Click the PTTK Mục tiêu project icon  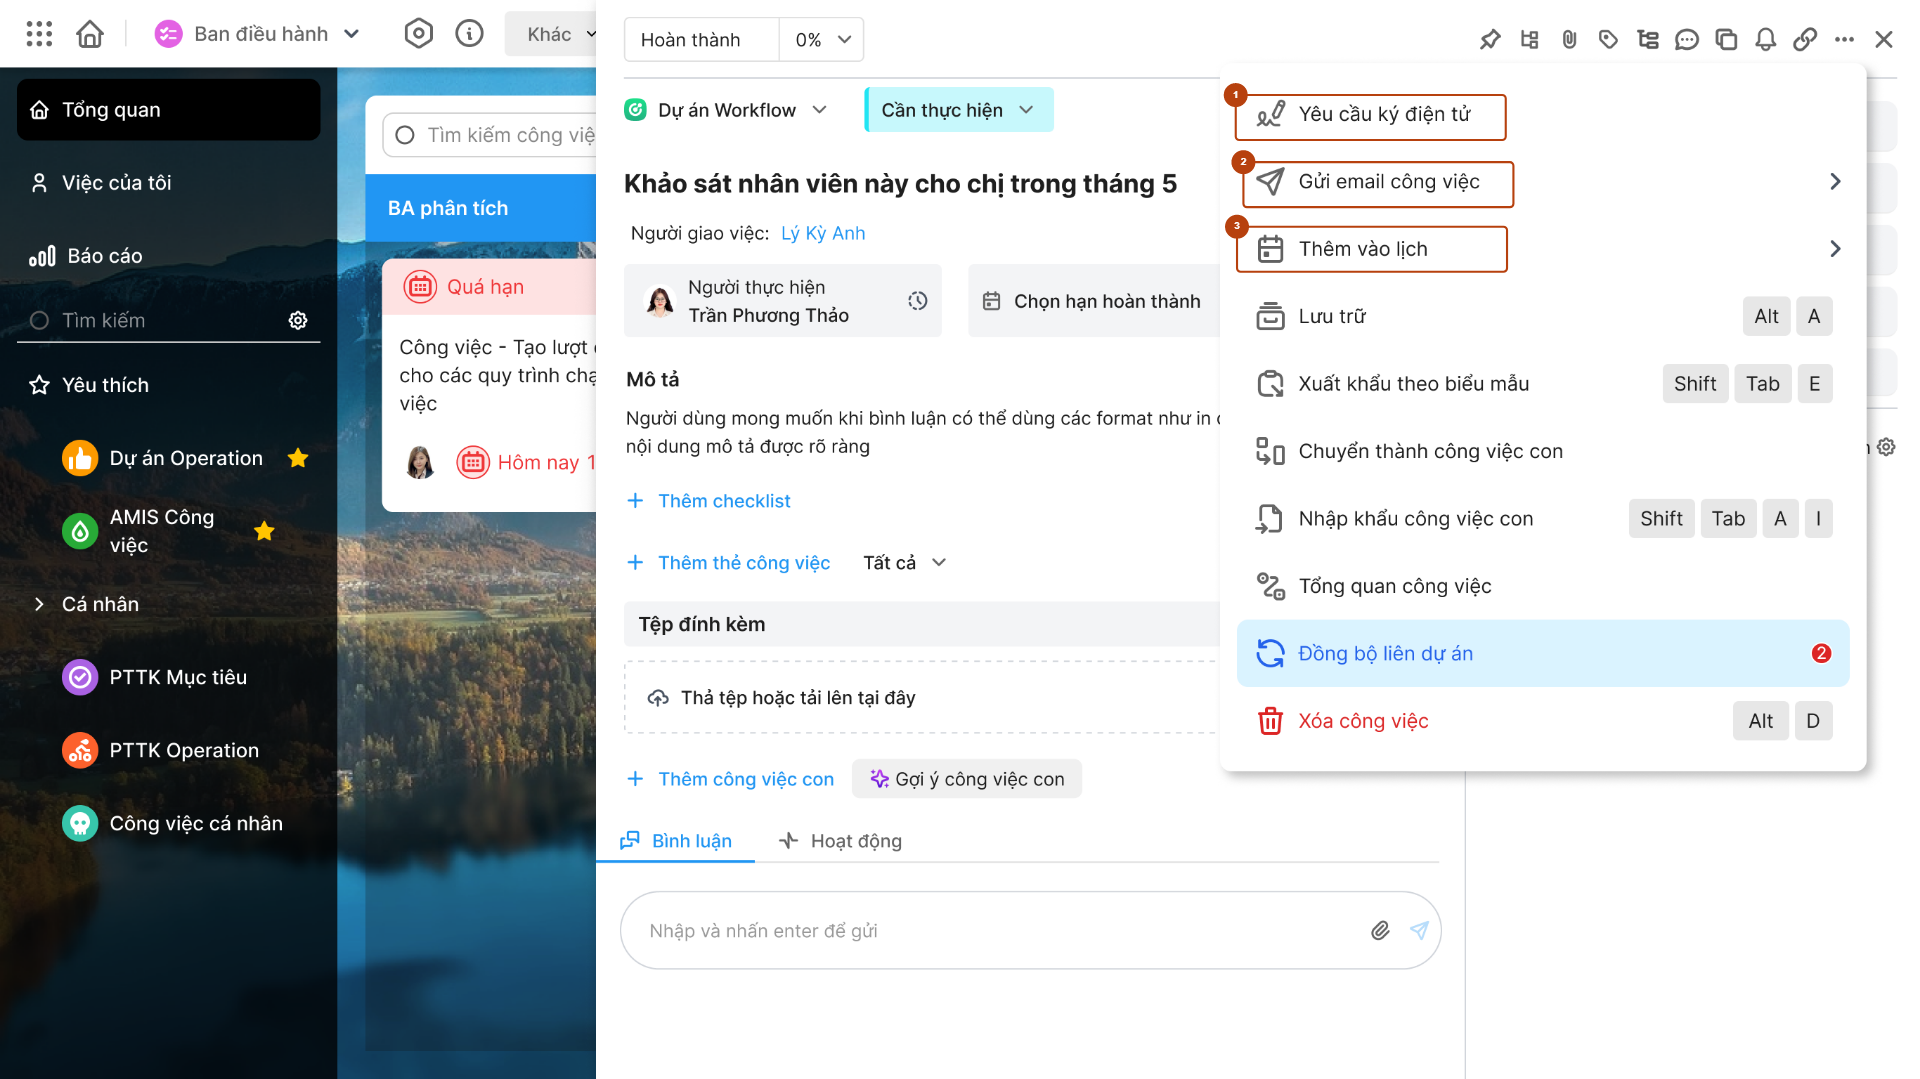coord(80,677)
